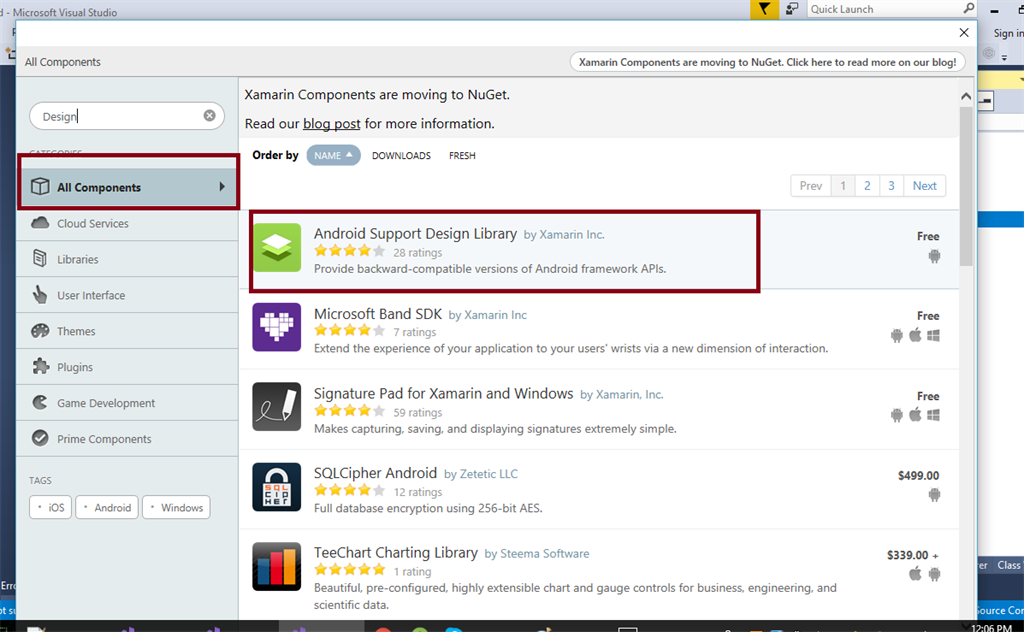
Task: Go to results page 2
Action: 867,185
